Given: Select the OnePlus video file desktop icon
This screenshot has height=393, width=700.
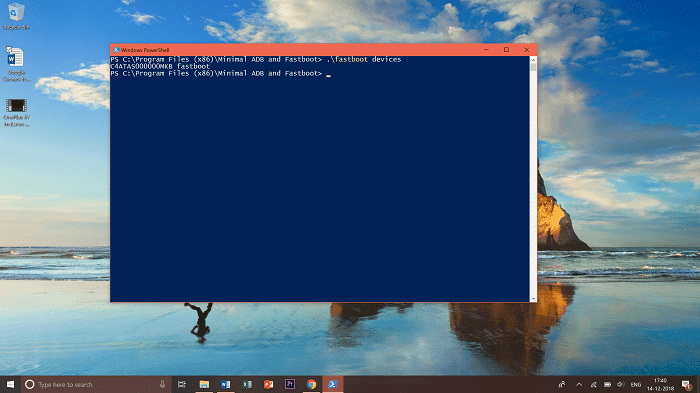Looking at the screenshot, I should 17,113.
